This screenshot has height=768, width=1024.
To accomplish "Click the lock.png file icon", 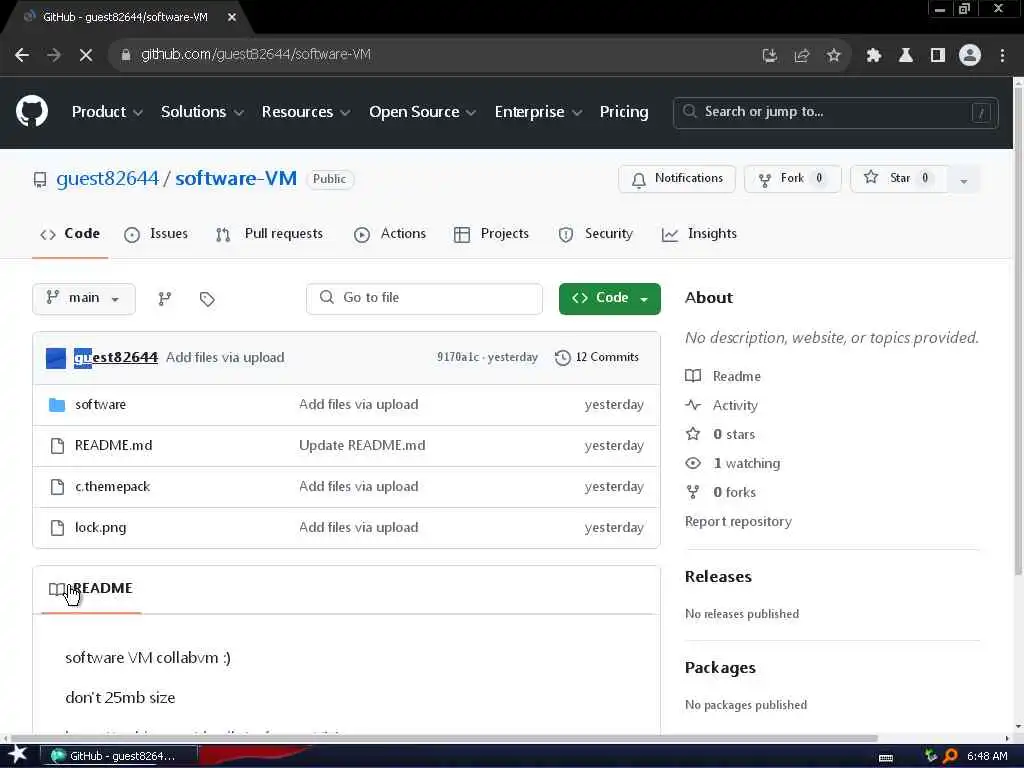I will [x=57, y=528].
